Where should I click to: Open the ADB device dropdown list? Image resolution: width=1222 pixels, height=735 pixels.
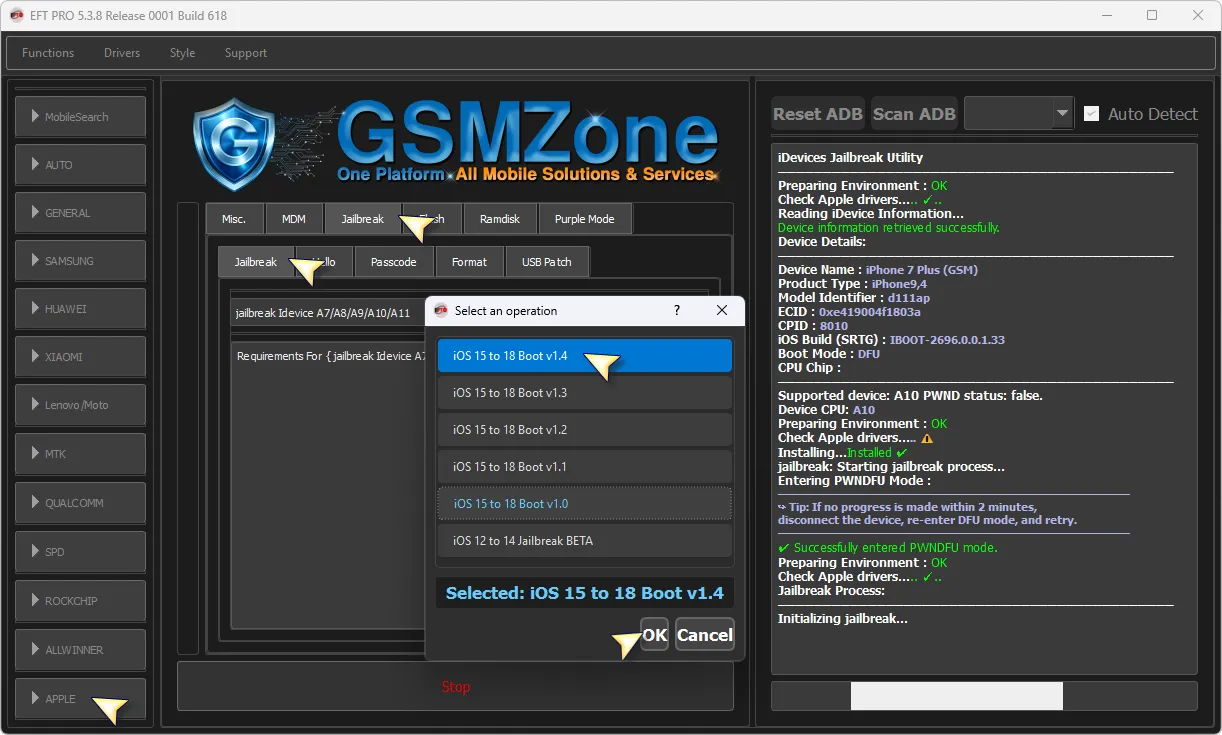1062,114
